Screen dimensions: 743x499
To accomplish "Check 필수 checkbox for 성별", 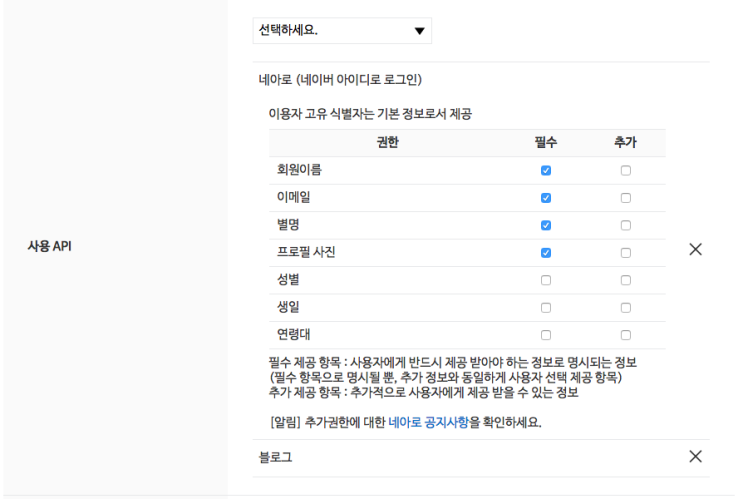I will point(546,281).
